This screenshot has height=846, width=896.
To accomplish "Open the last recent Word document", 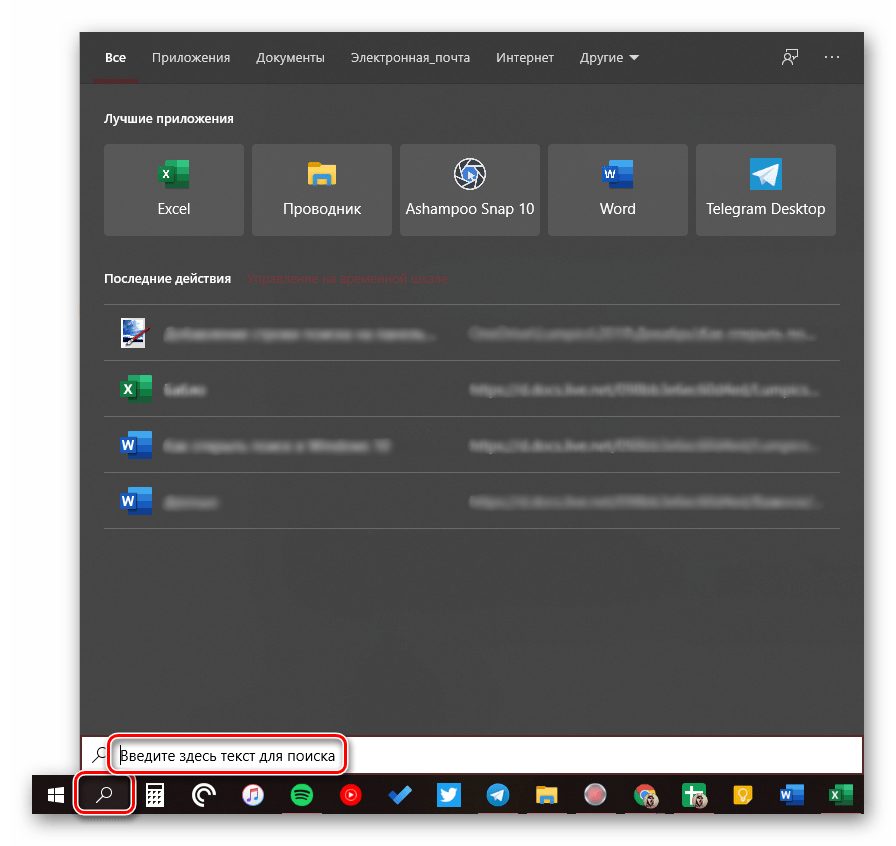I will point(472,501).
